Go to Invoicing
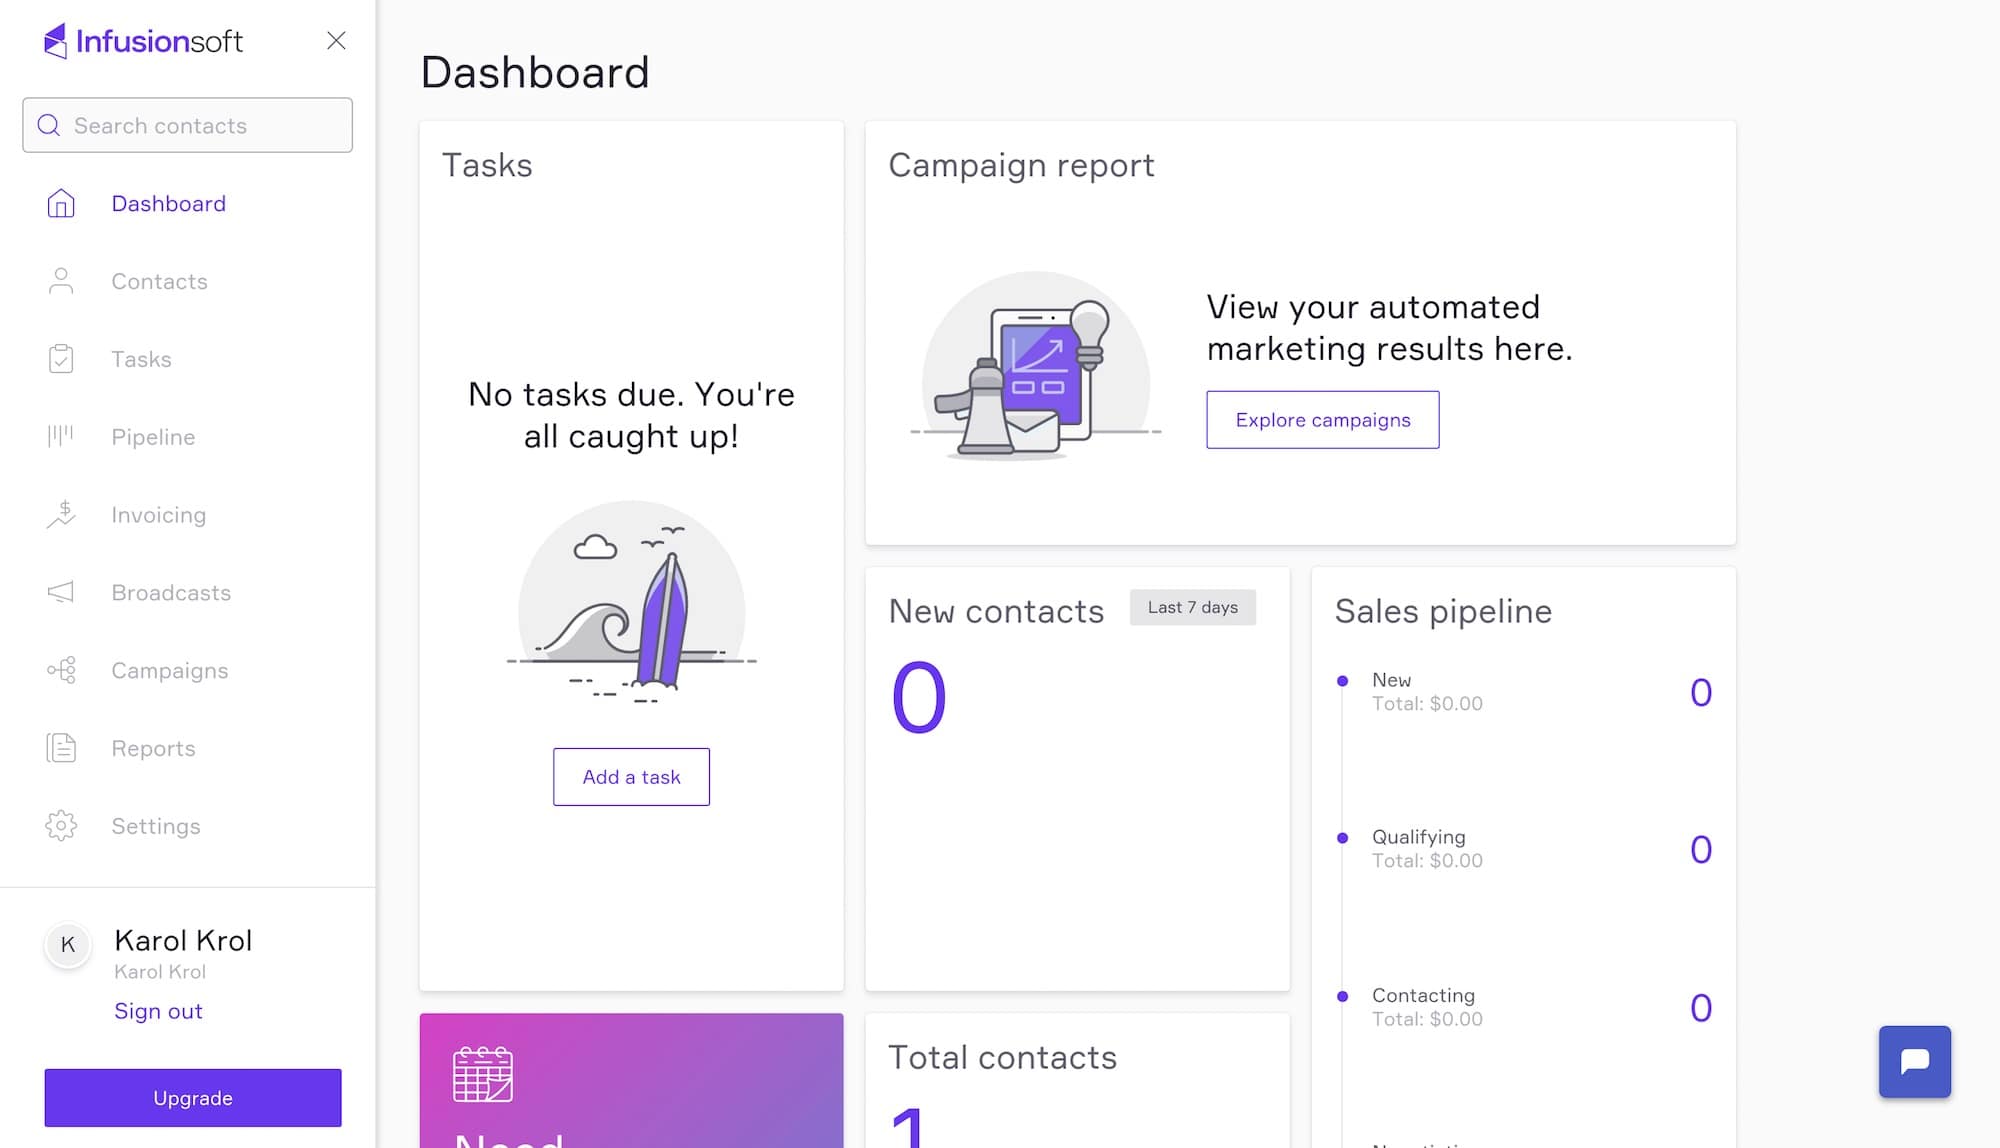The width and height of the screenshot is (2000, 1148). pyautogui.click(x=158, y=514)
